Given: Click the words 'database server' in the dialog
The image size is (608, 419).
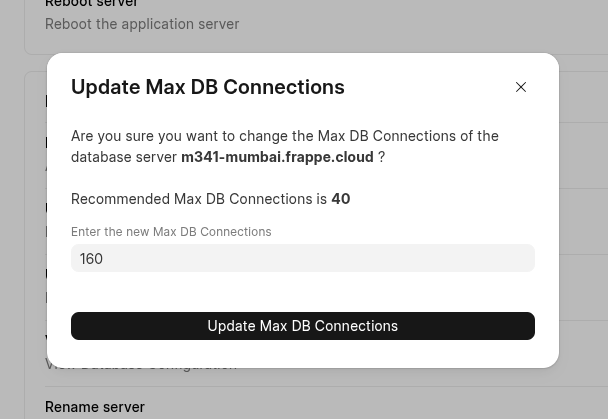Looking at the screenshot, I should click(124, 157).
